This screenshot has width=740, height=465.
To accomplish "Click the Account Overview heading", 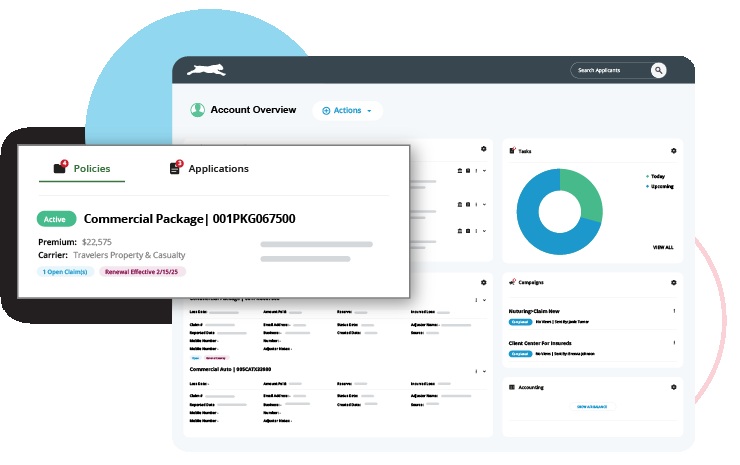I will 253,110.
